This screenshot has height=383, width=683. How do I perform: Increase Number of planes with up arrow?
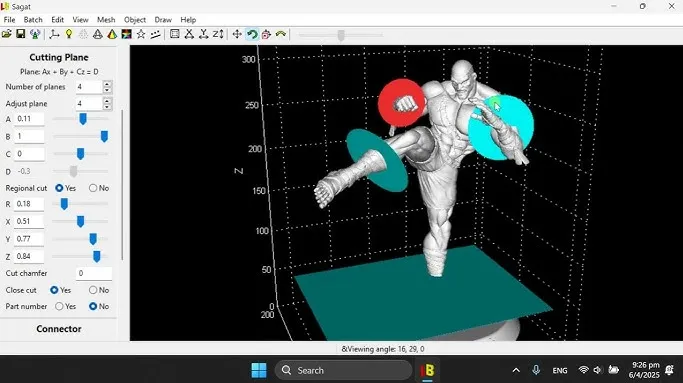coord(107,84)
